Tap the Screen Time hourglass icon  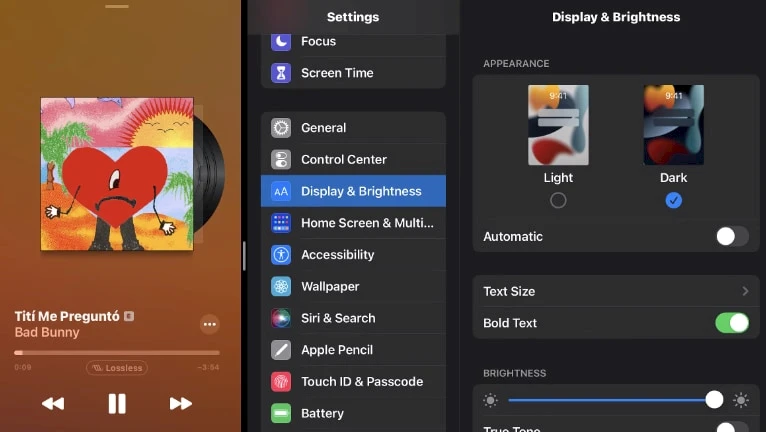tap(281, 73)
